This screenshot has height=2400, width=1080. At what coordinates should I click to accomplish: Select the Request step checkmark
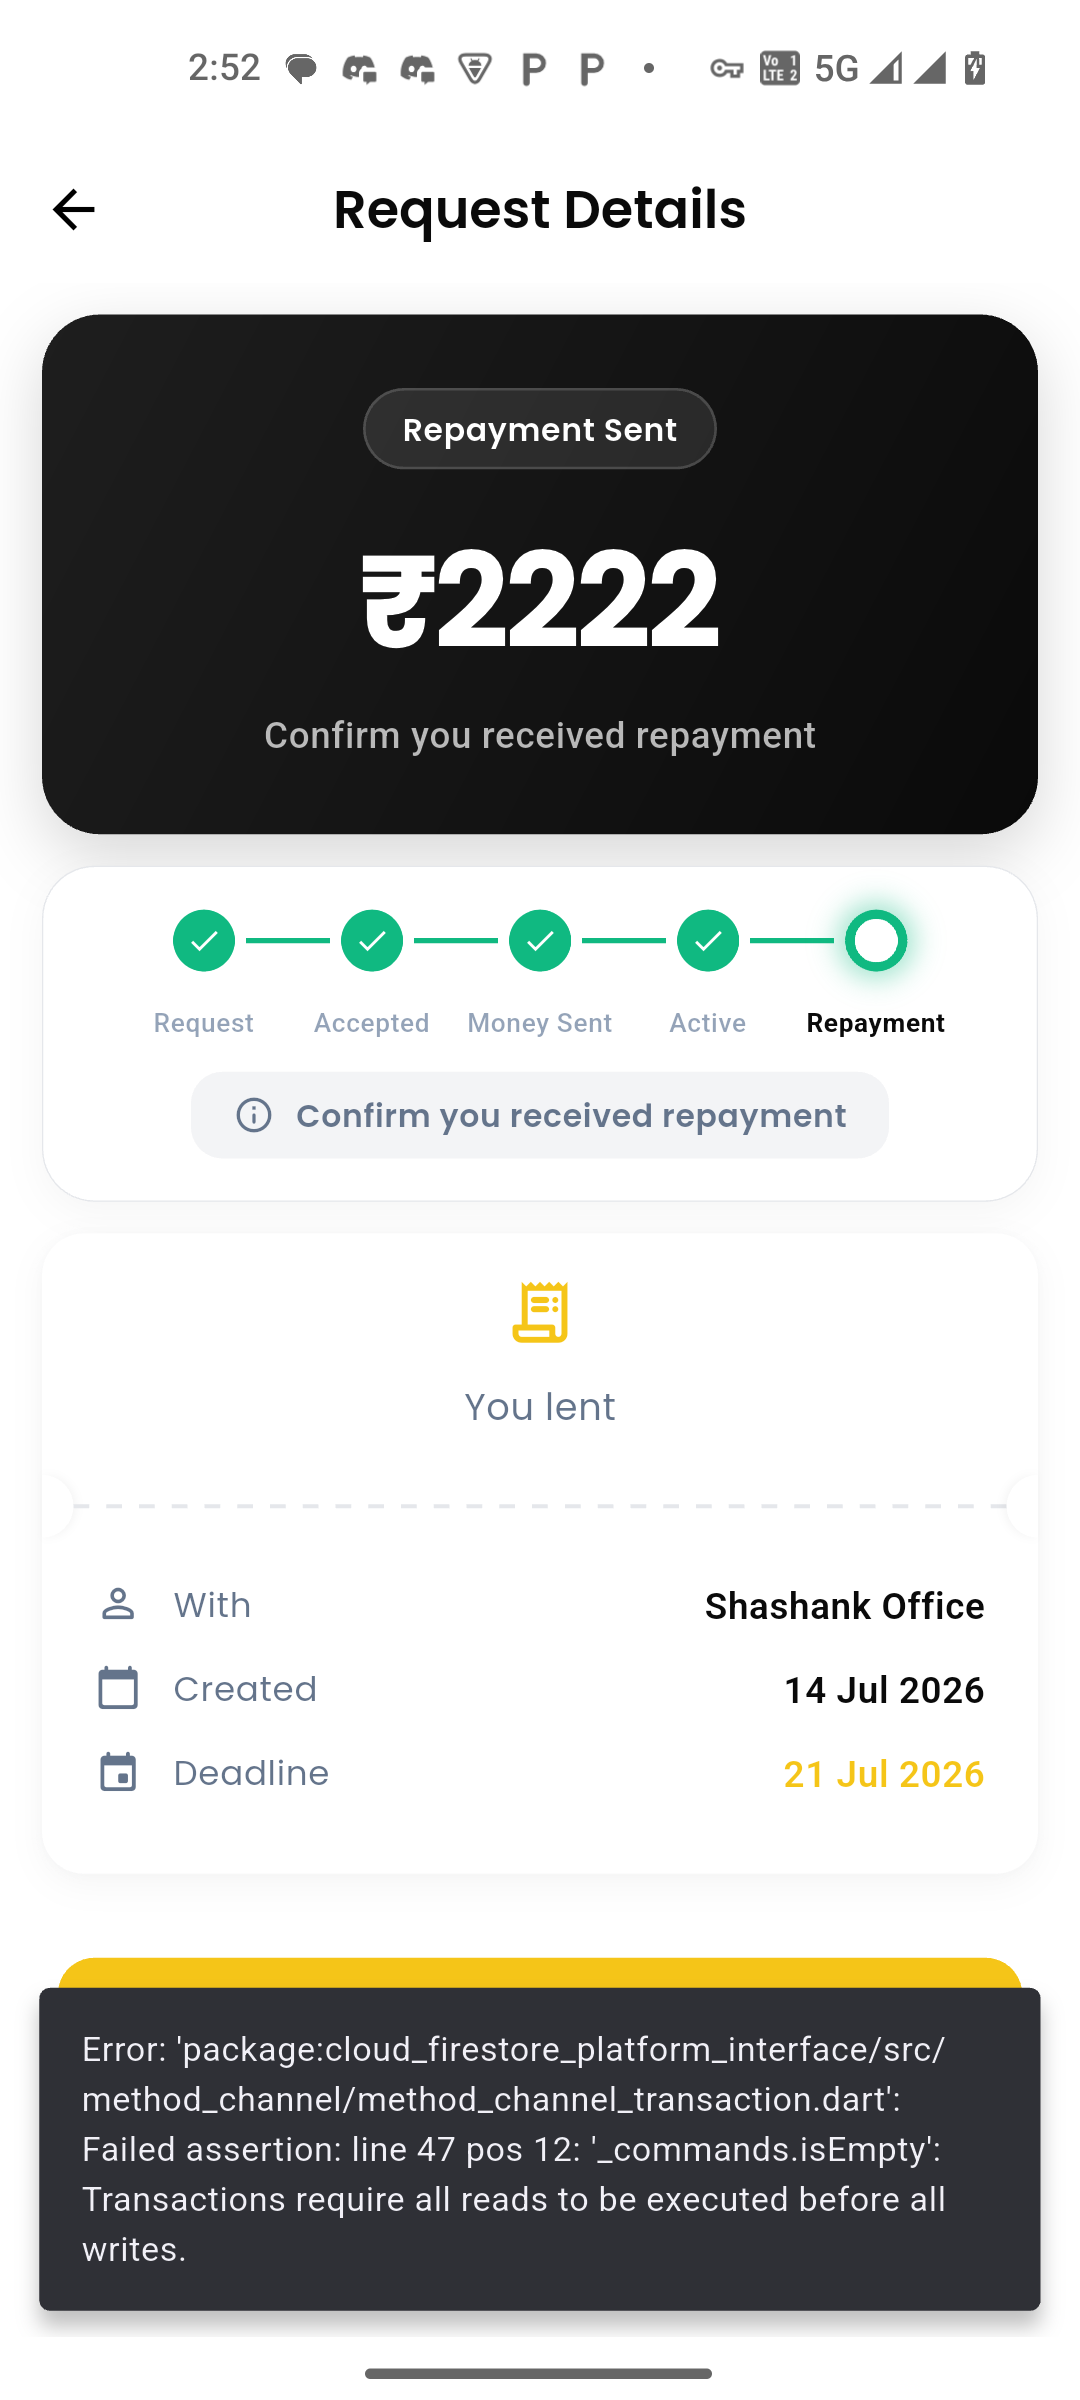tap(204, 941)
